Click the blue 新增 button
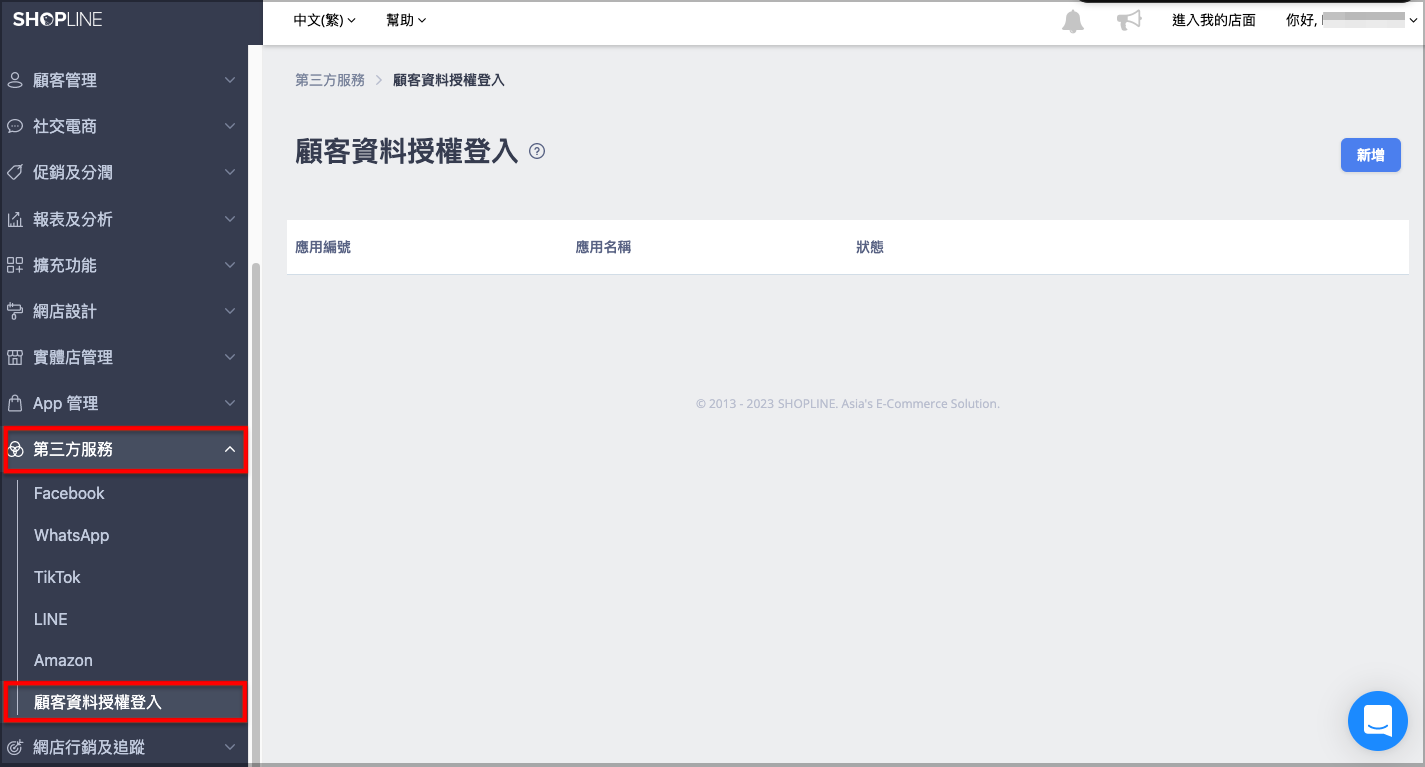The image size is (1425, 767). [x=1370, y=155]
